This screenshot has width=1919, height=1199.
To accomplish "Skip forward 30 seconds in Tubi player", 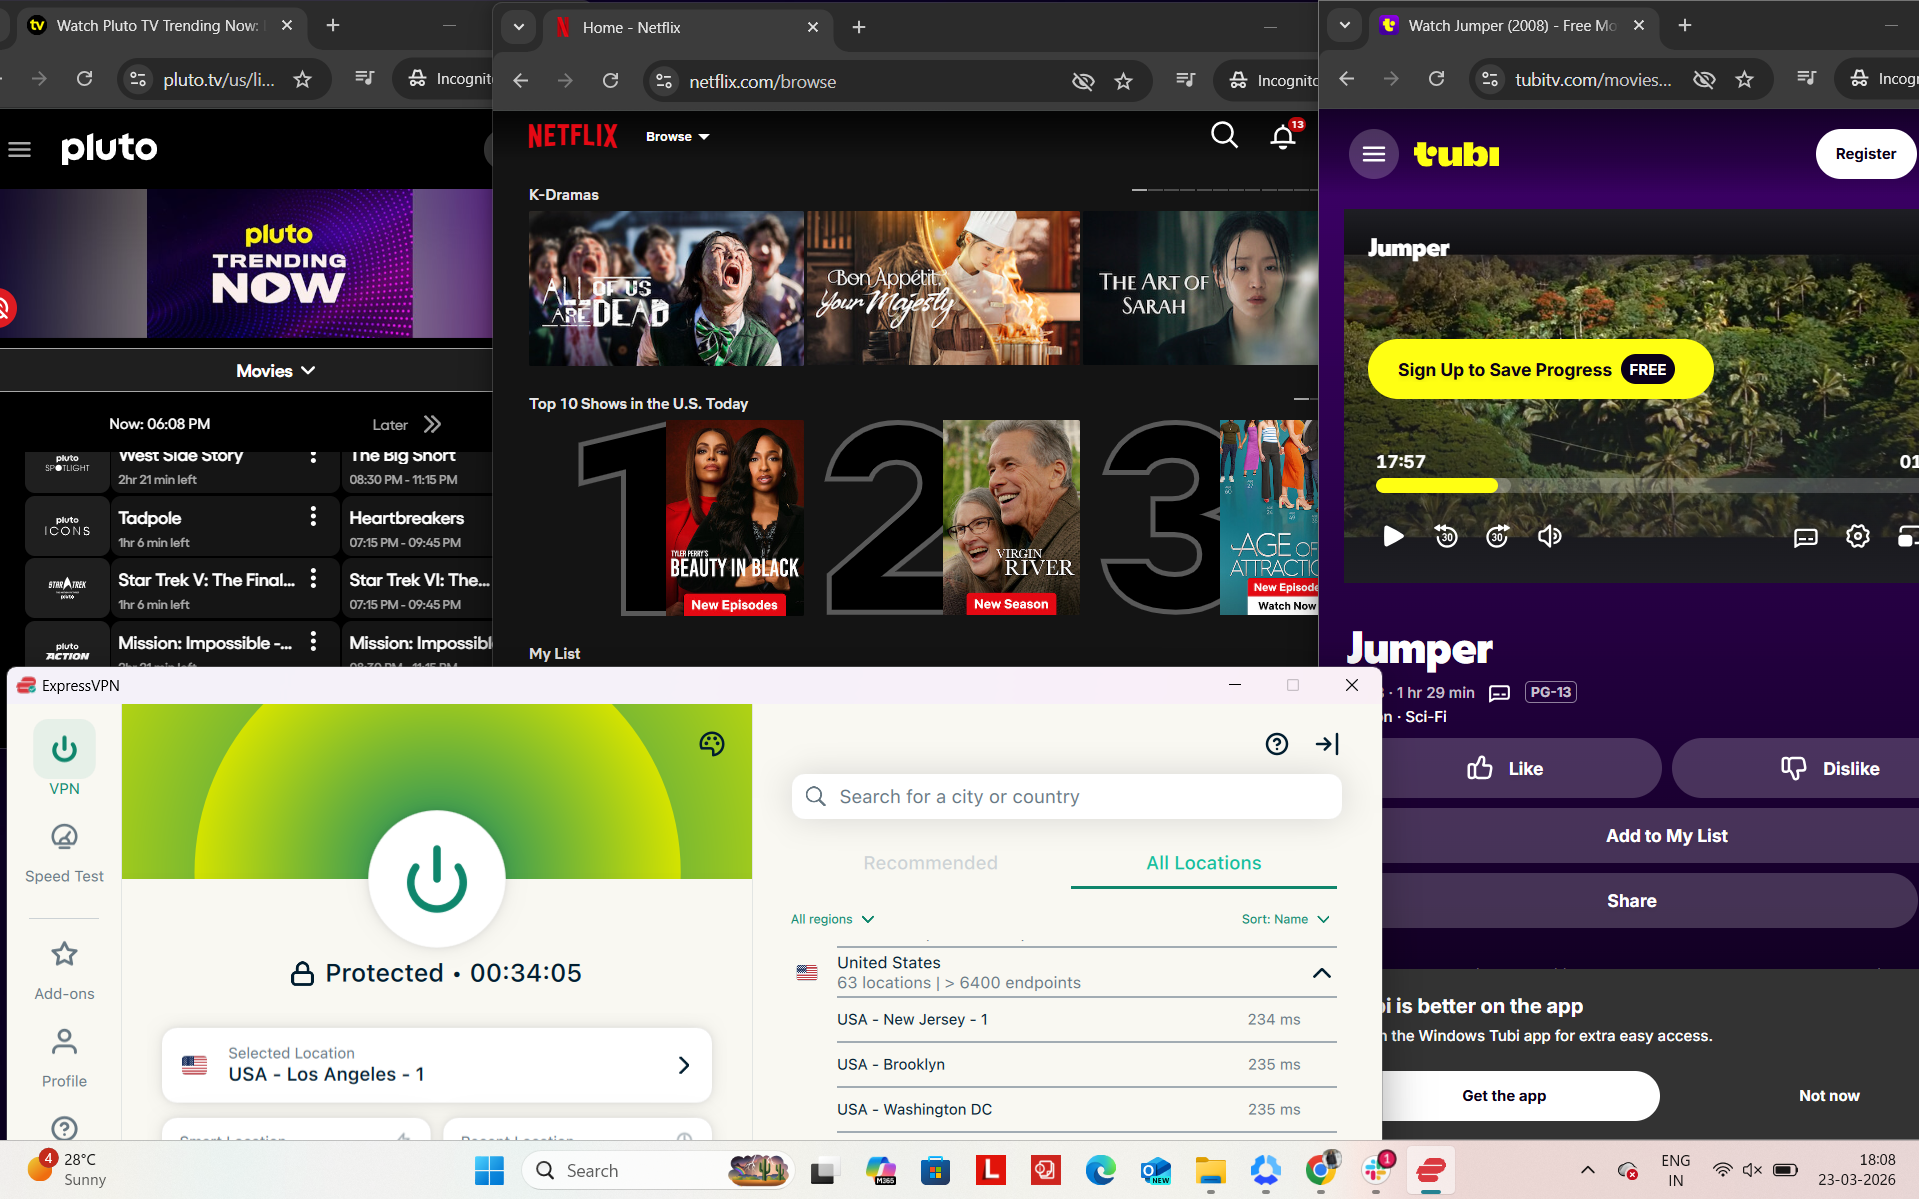I will [x=1497, y=536].
